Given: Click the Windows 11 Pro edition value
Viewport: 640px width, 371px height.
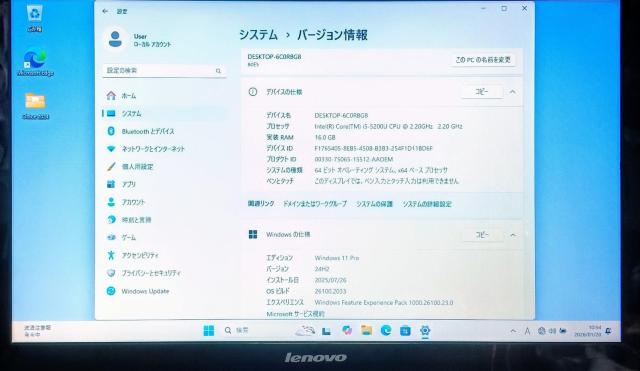Looking at the screenshot, I should [x=337, y=258].
